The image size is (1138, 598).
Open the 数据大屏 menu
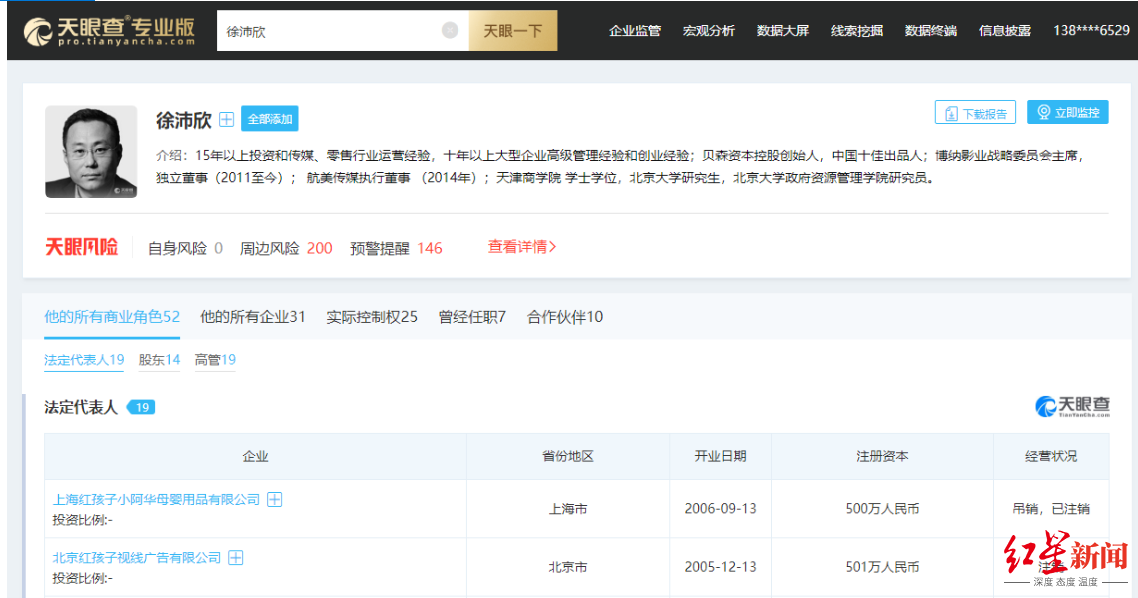(783, 31)
